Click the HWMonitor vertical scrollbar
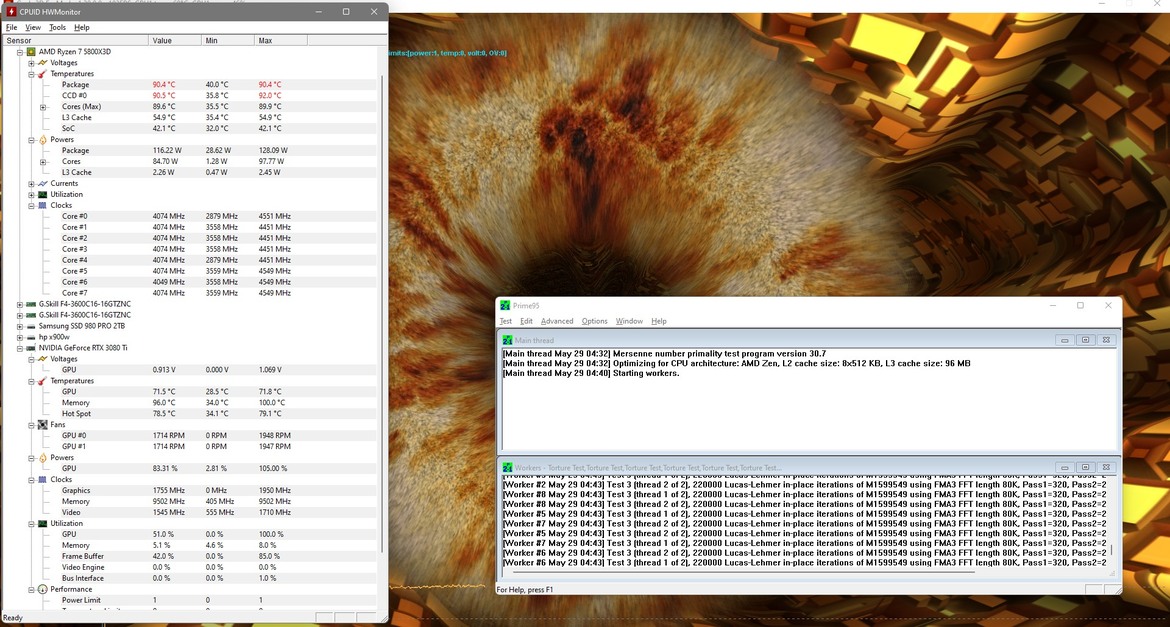 coord(383,314)
